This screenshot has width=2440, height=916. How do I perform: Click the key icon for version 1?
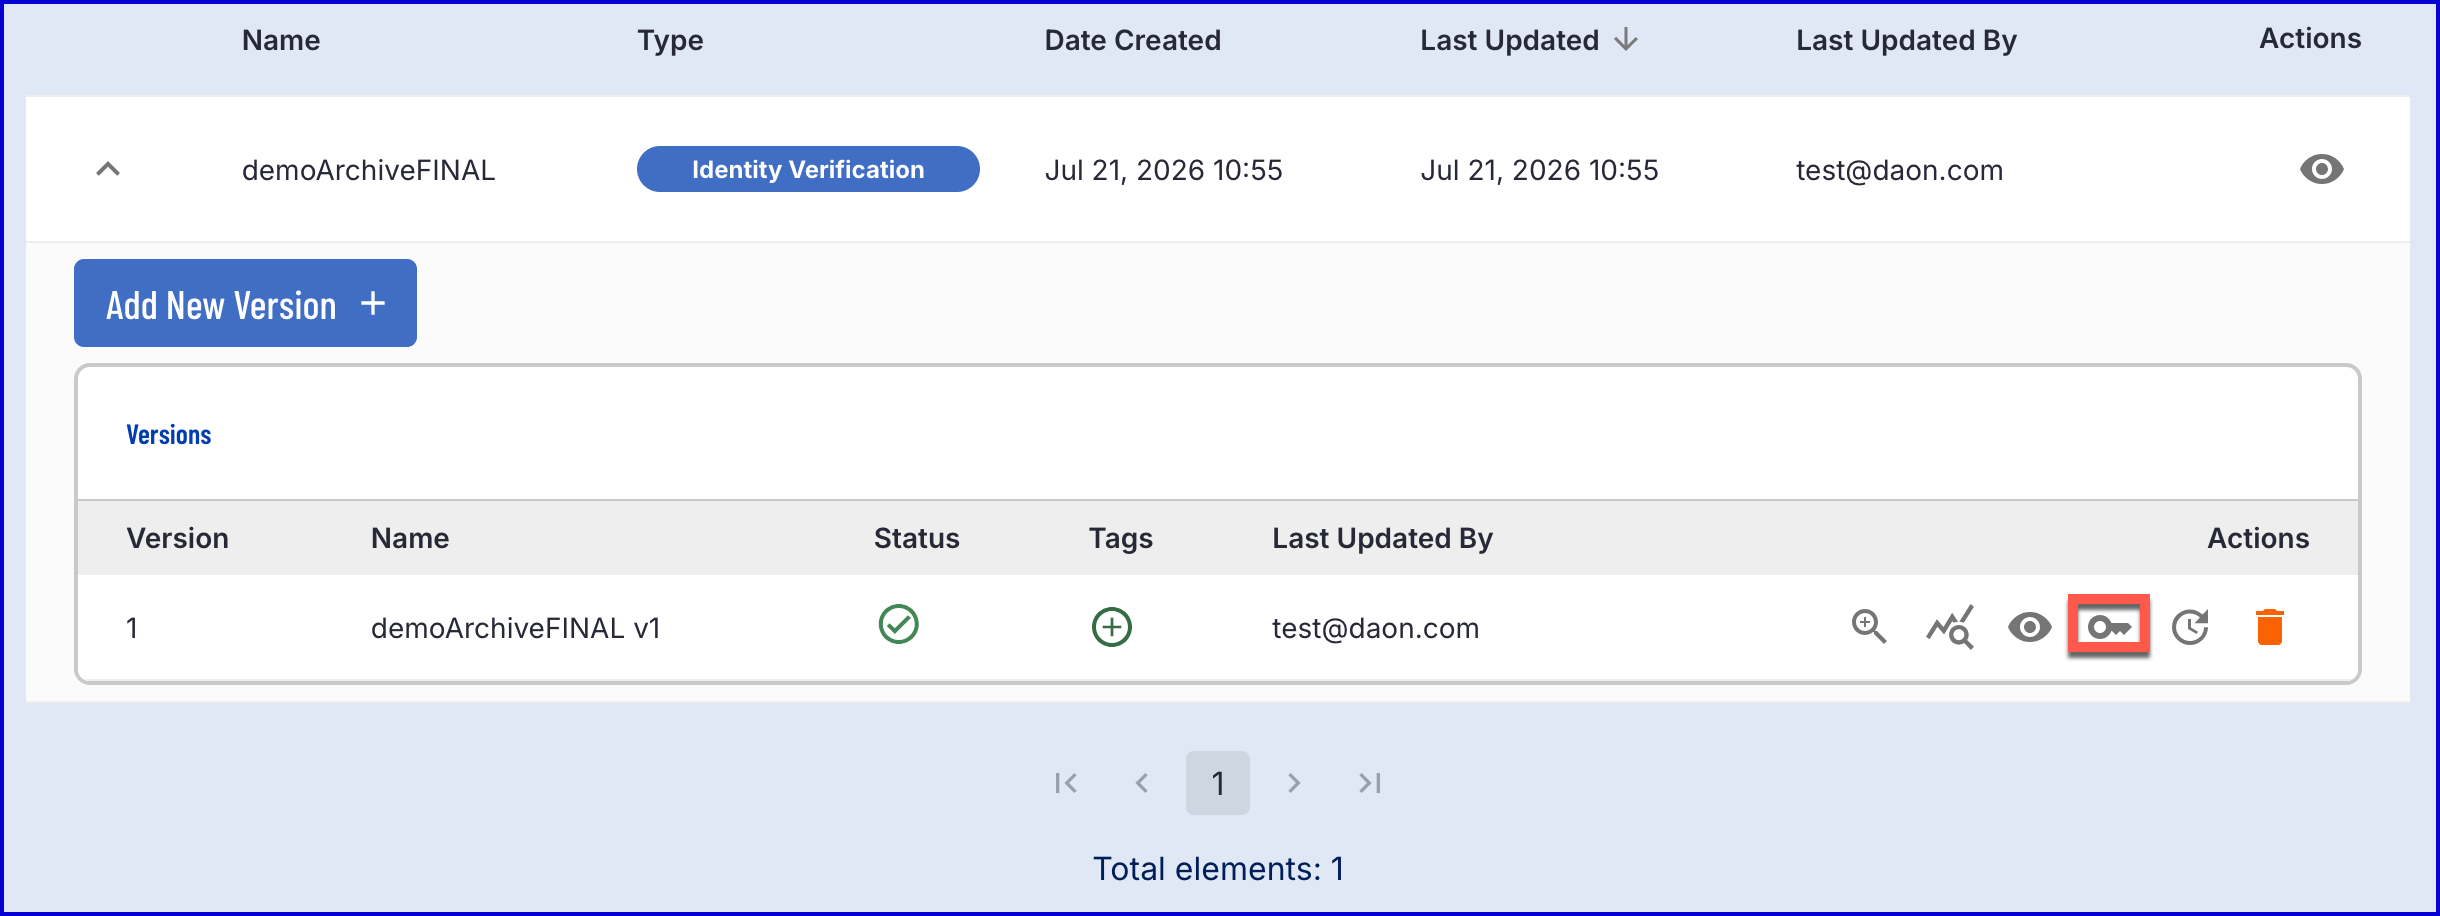pyautogui.click(x=2109, y=627)
